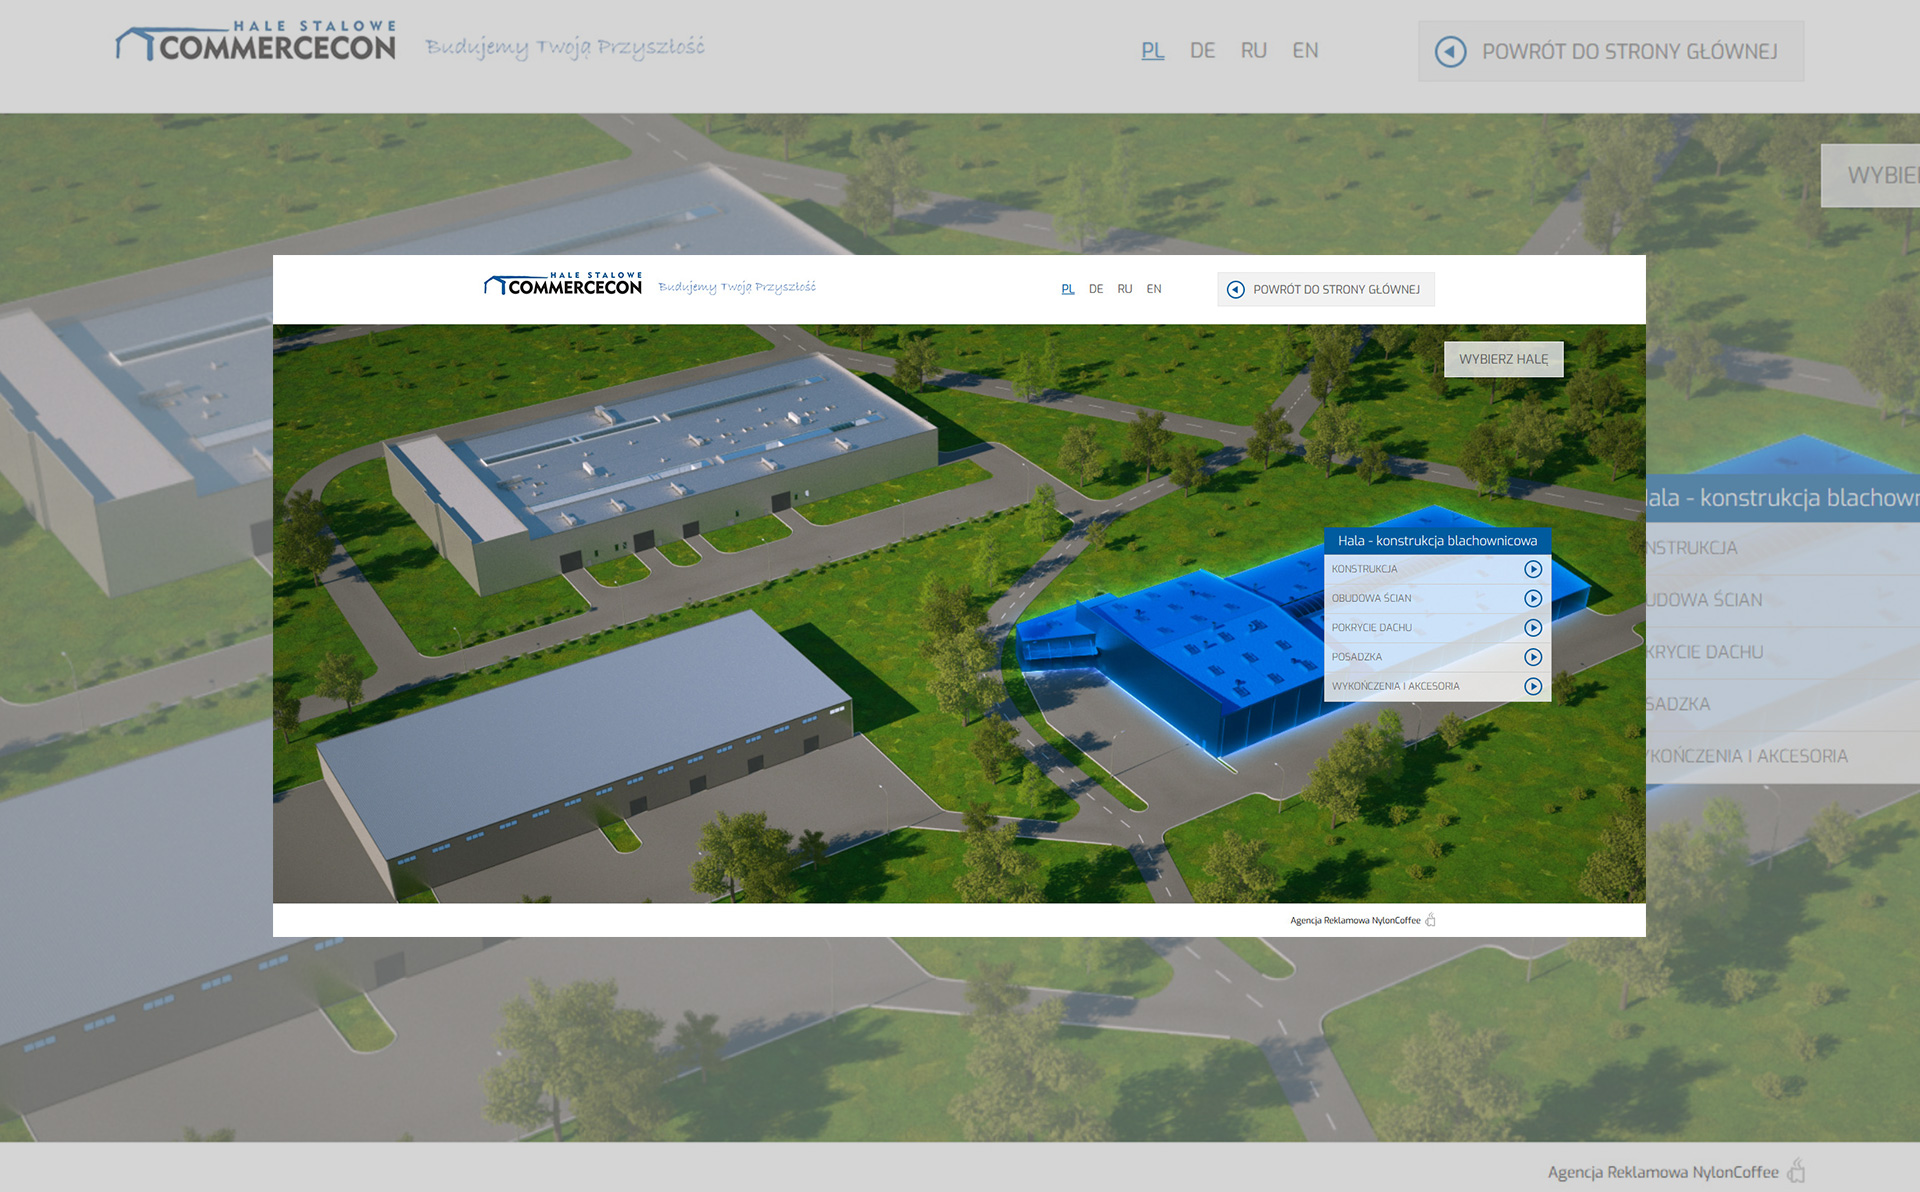Select the POSADZKA label in the hall menu
Viewport: 1920px width, 1192px height.
click(x=1357, y=657)
